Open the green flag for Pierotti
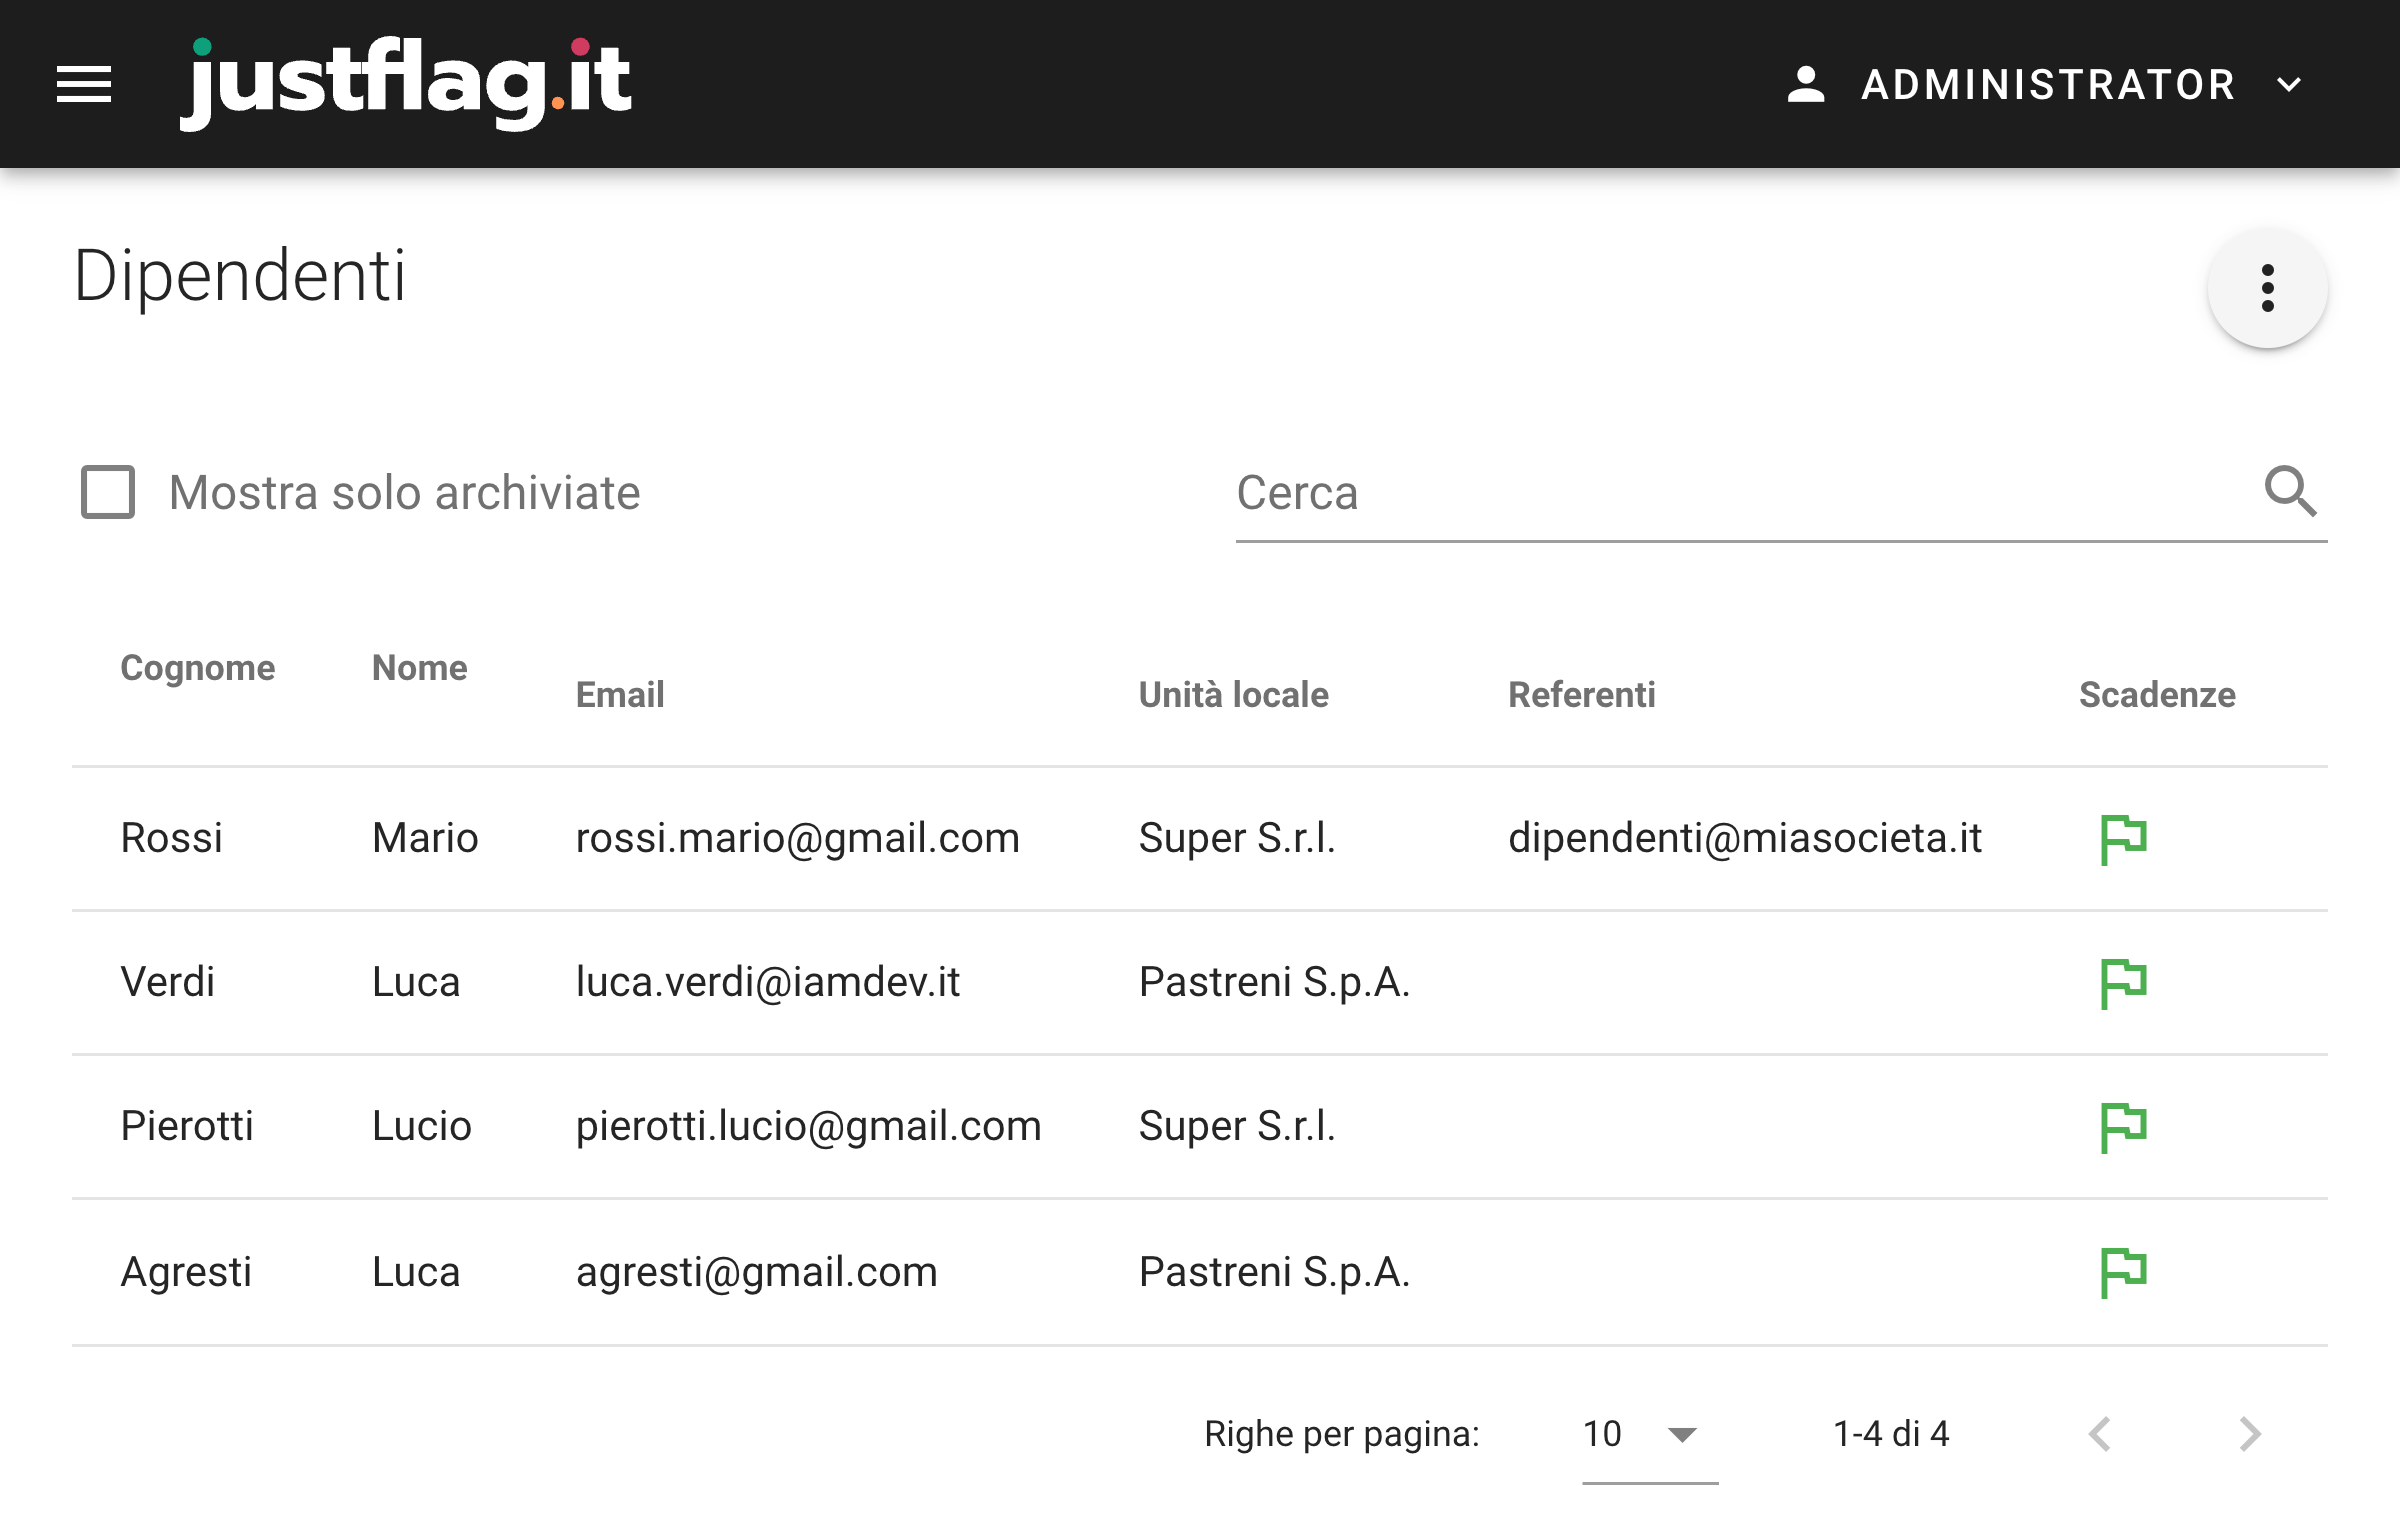The height and width of the screenshot is (1530, 2400). pyautogui.click(x=2124, y=1126)
